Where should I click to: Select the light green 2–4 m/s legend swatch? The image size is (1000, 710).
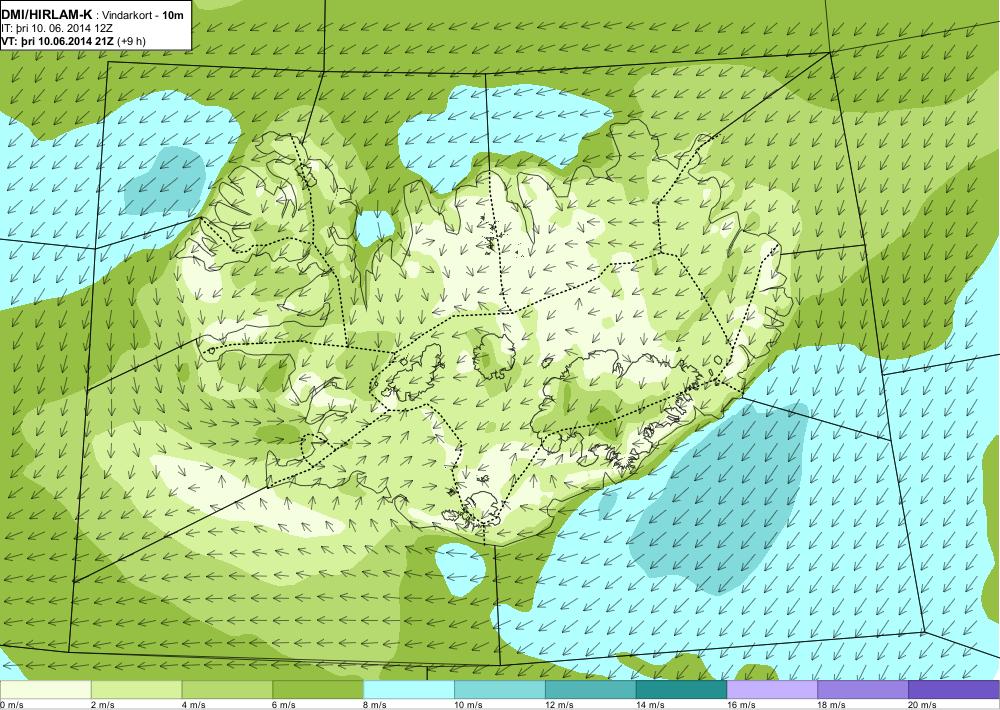(136, 690)
